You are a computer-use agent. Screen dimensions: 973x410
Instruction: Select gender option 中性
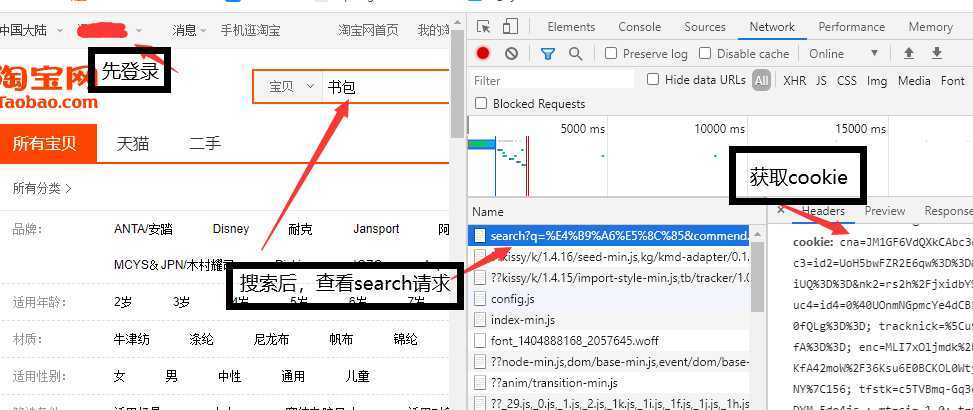(x=230, y=376)
